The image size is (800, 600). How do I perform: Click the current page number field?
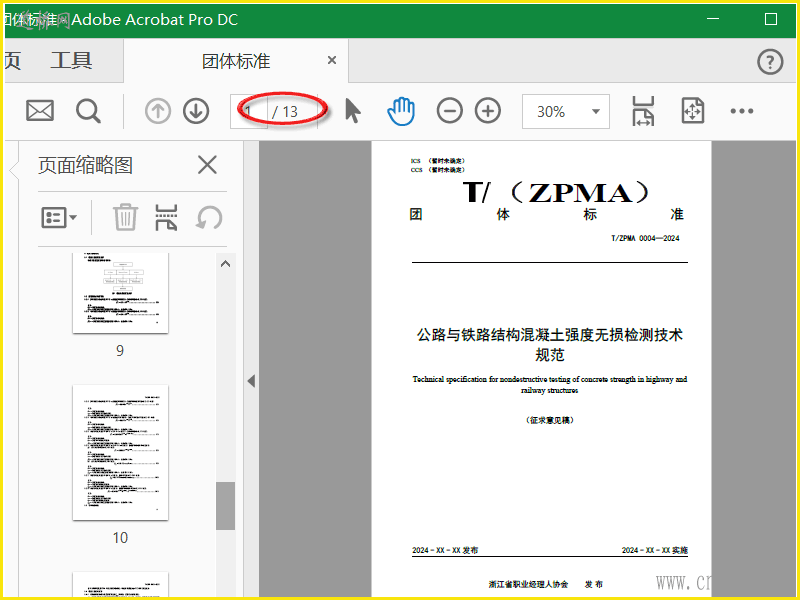[248, 111]
